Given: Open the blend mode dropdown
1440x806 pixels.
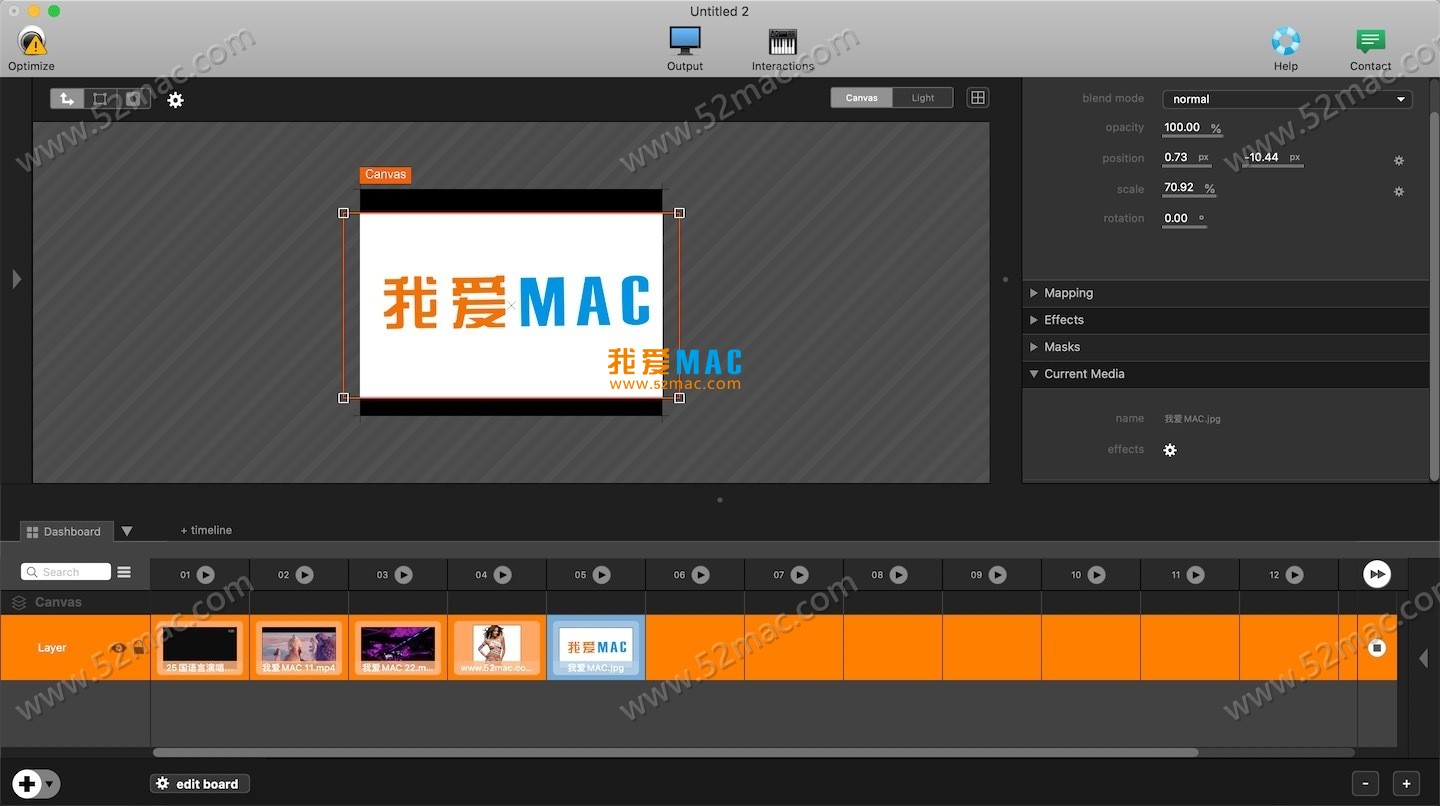Looking at the screenshot, I should click(x=1287, y=99).
